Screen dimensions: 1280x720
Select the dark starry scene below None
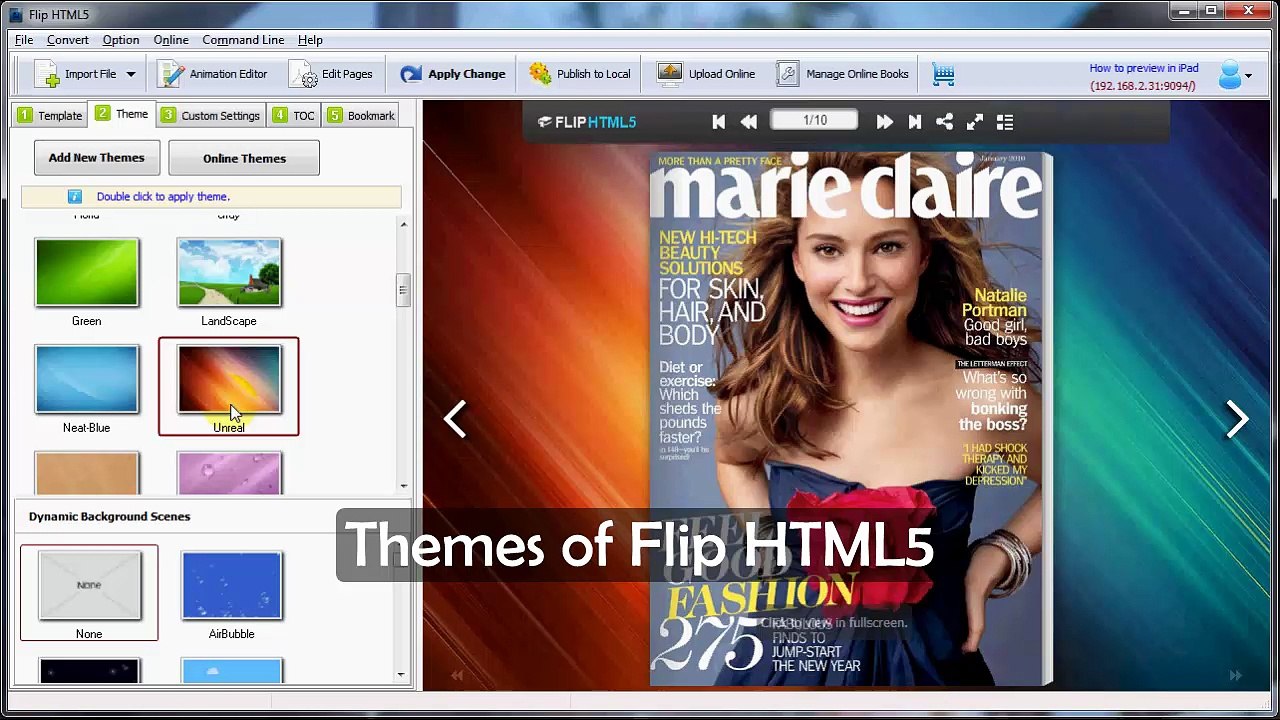click(89, 671)
